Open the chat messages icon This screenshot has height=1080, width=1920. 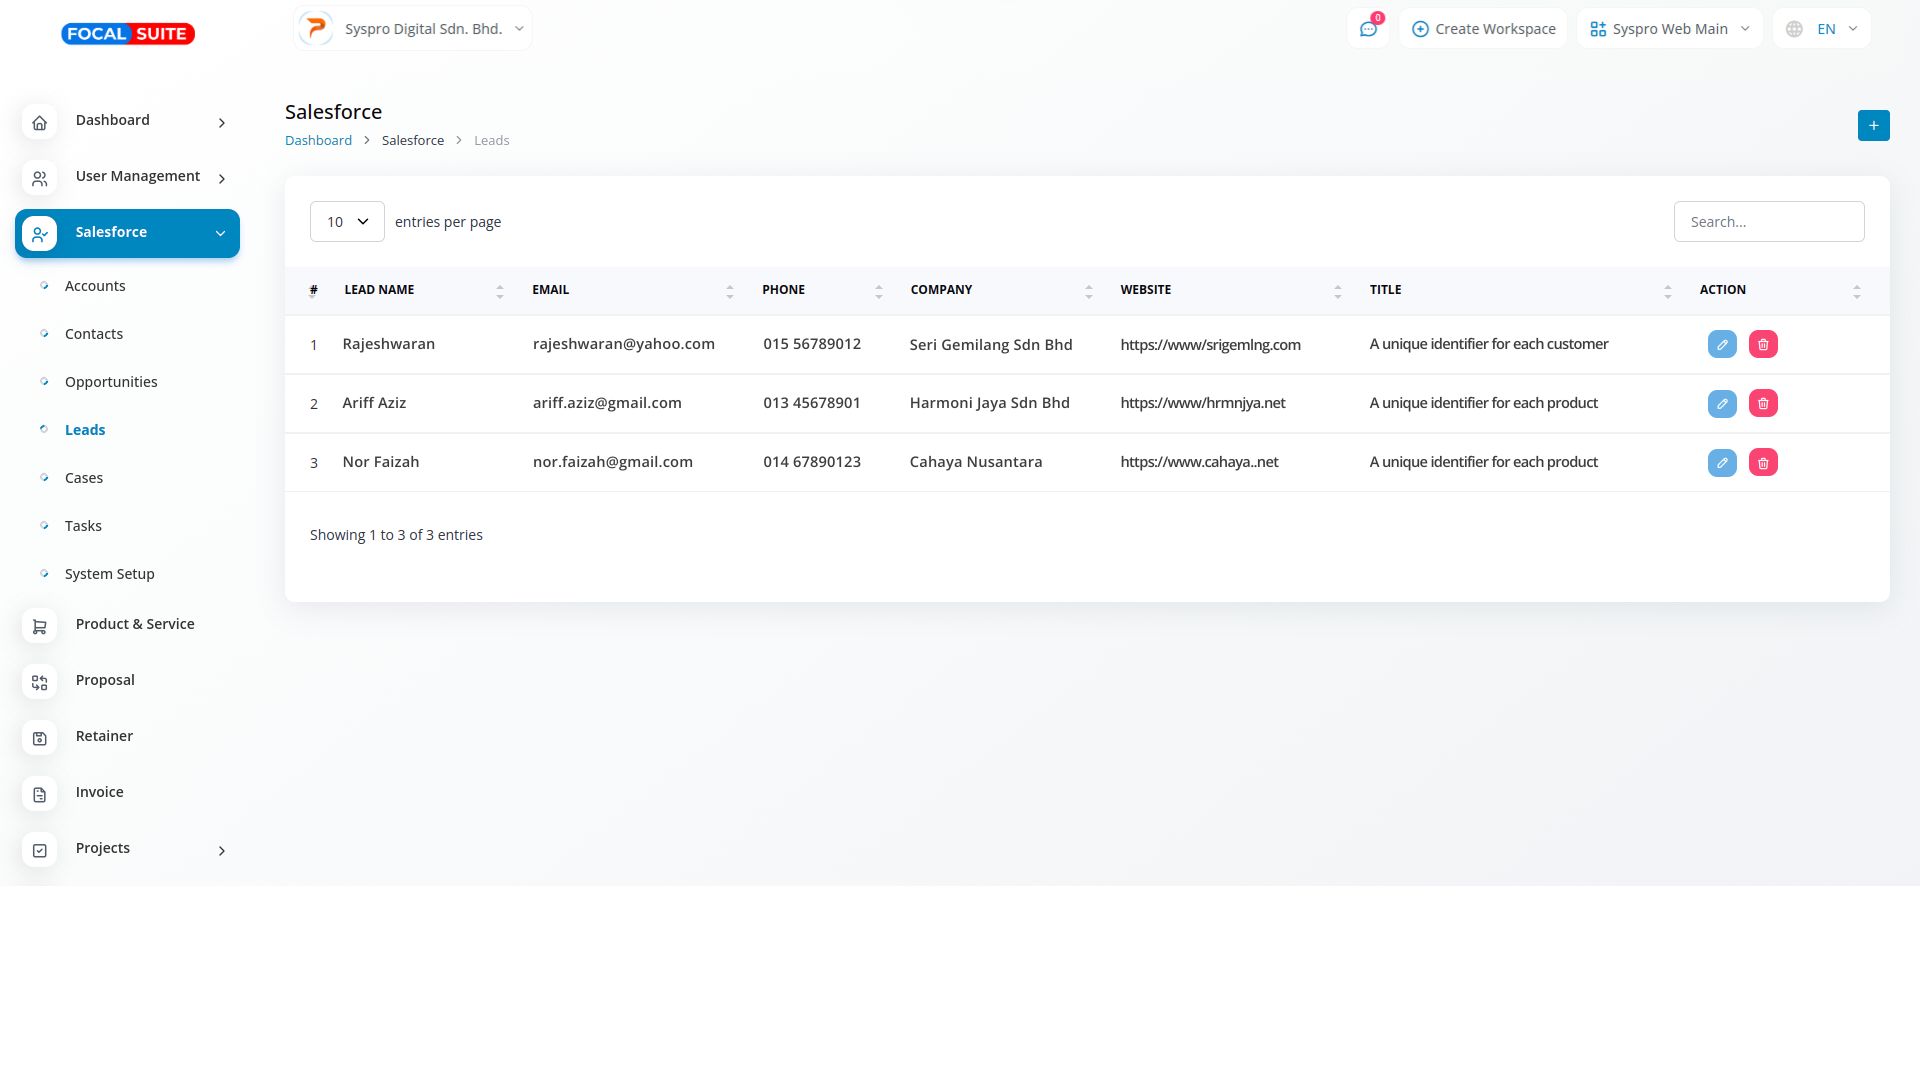coord(1368,29)
